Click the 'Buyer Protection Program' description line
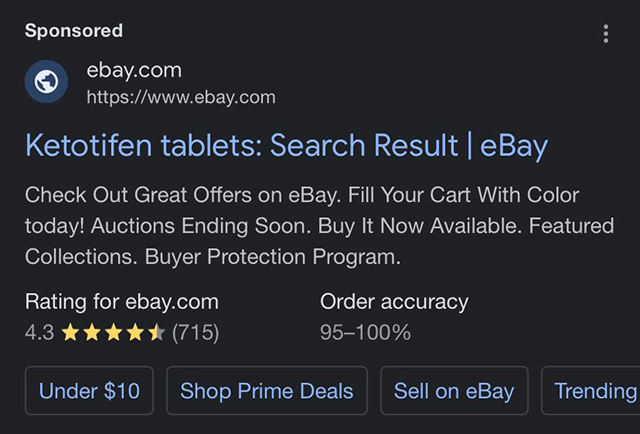Image resolution: width=640 pixels, height=434 pixels. point(272,257)
